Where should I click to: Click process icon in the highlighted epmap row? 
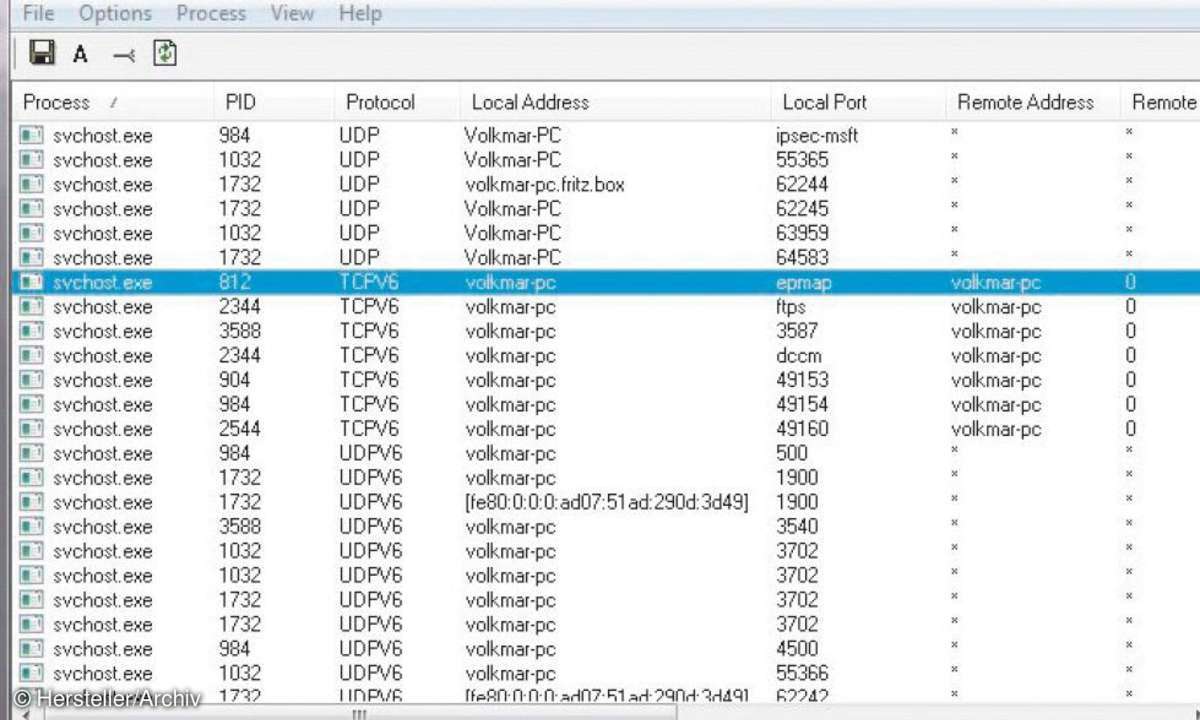click(32, 282)
